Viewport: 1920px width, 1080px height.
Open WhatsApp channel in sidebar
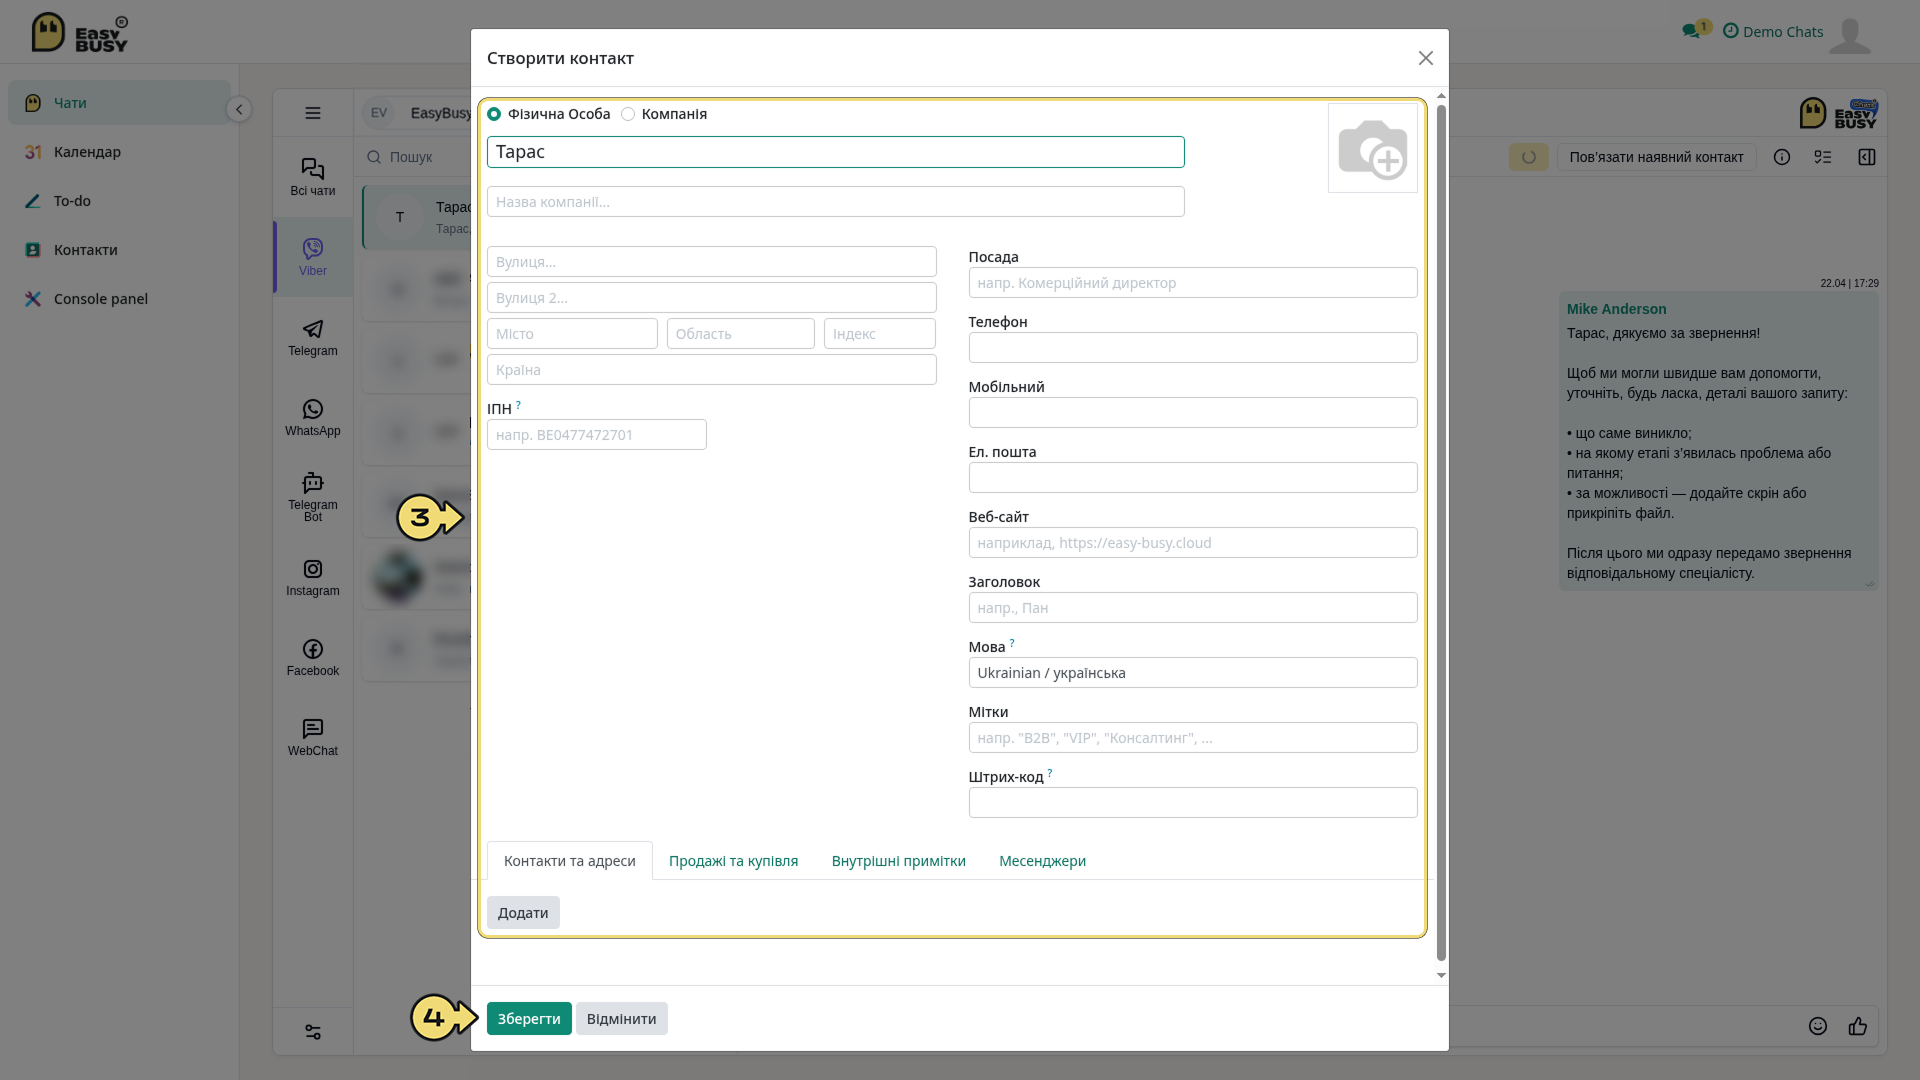[313, 418]
